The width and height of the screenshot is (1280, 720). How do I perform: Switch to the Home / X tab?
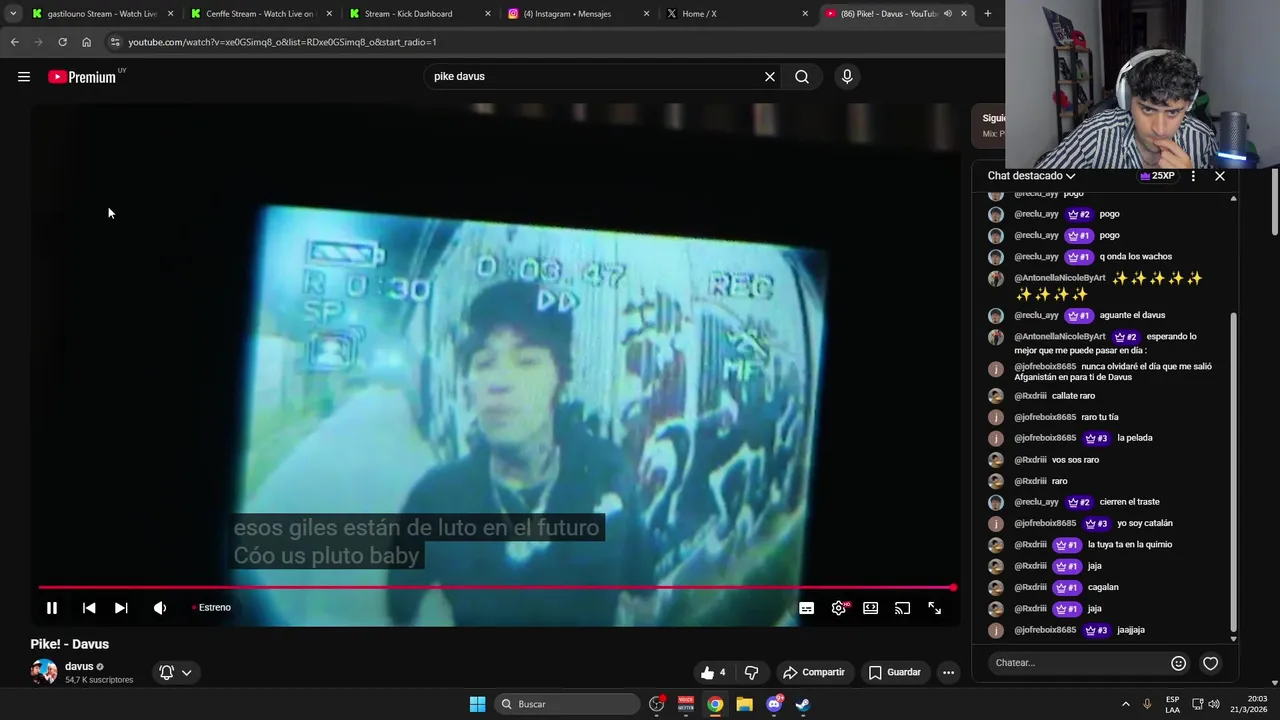[x=735, y=14]
